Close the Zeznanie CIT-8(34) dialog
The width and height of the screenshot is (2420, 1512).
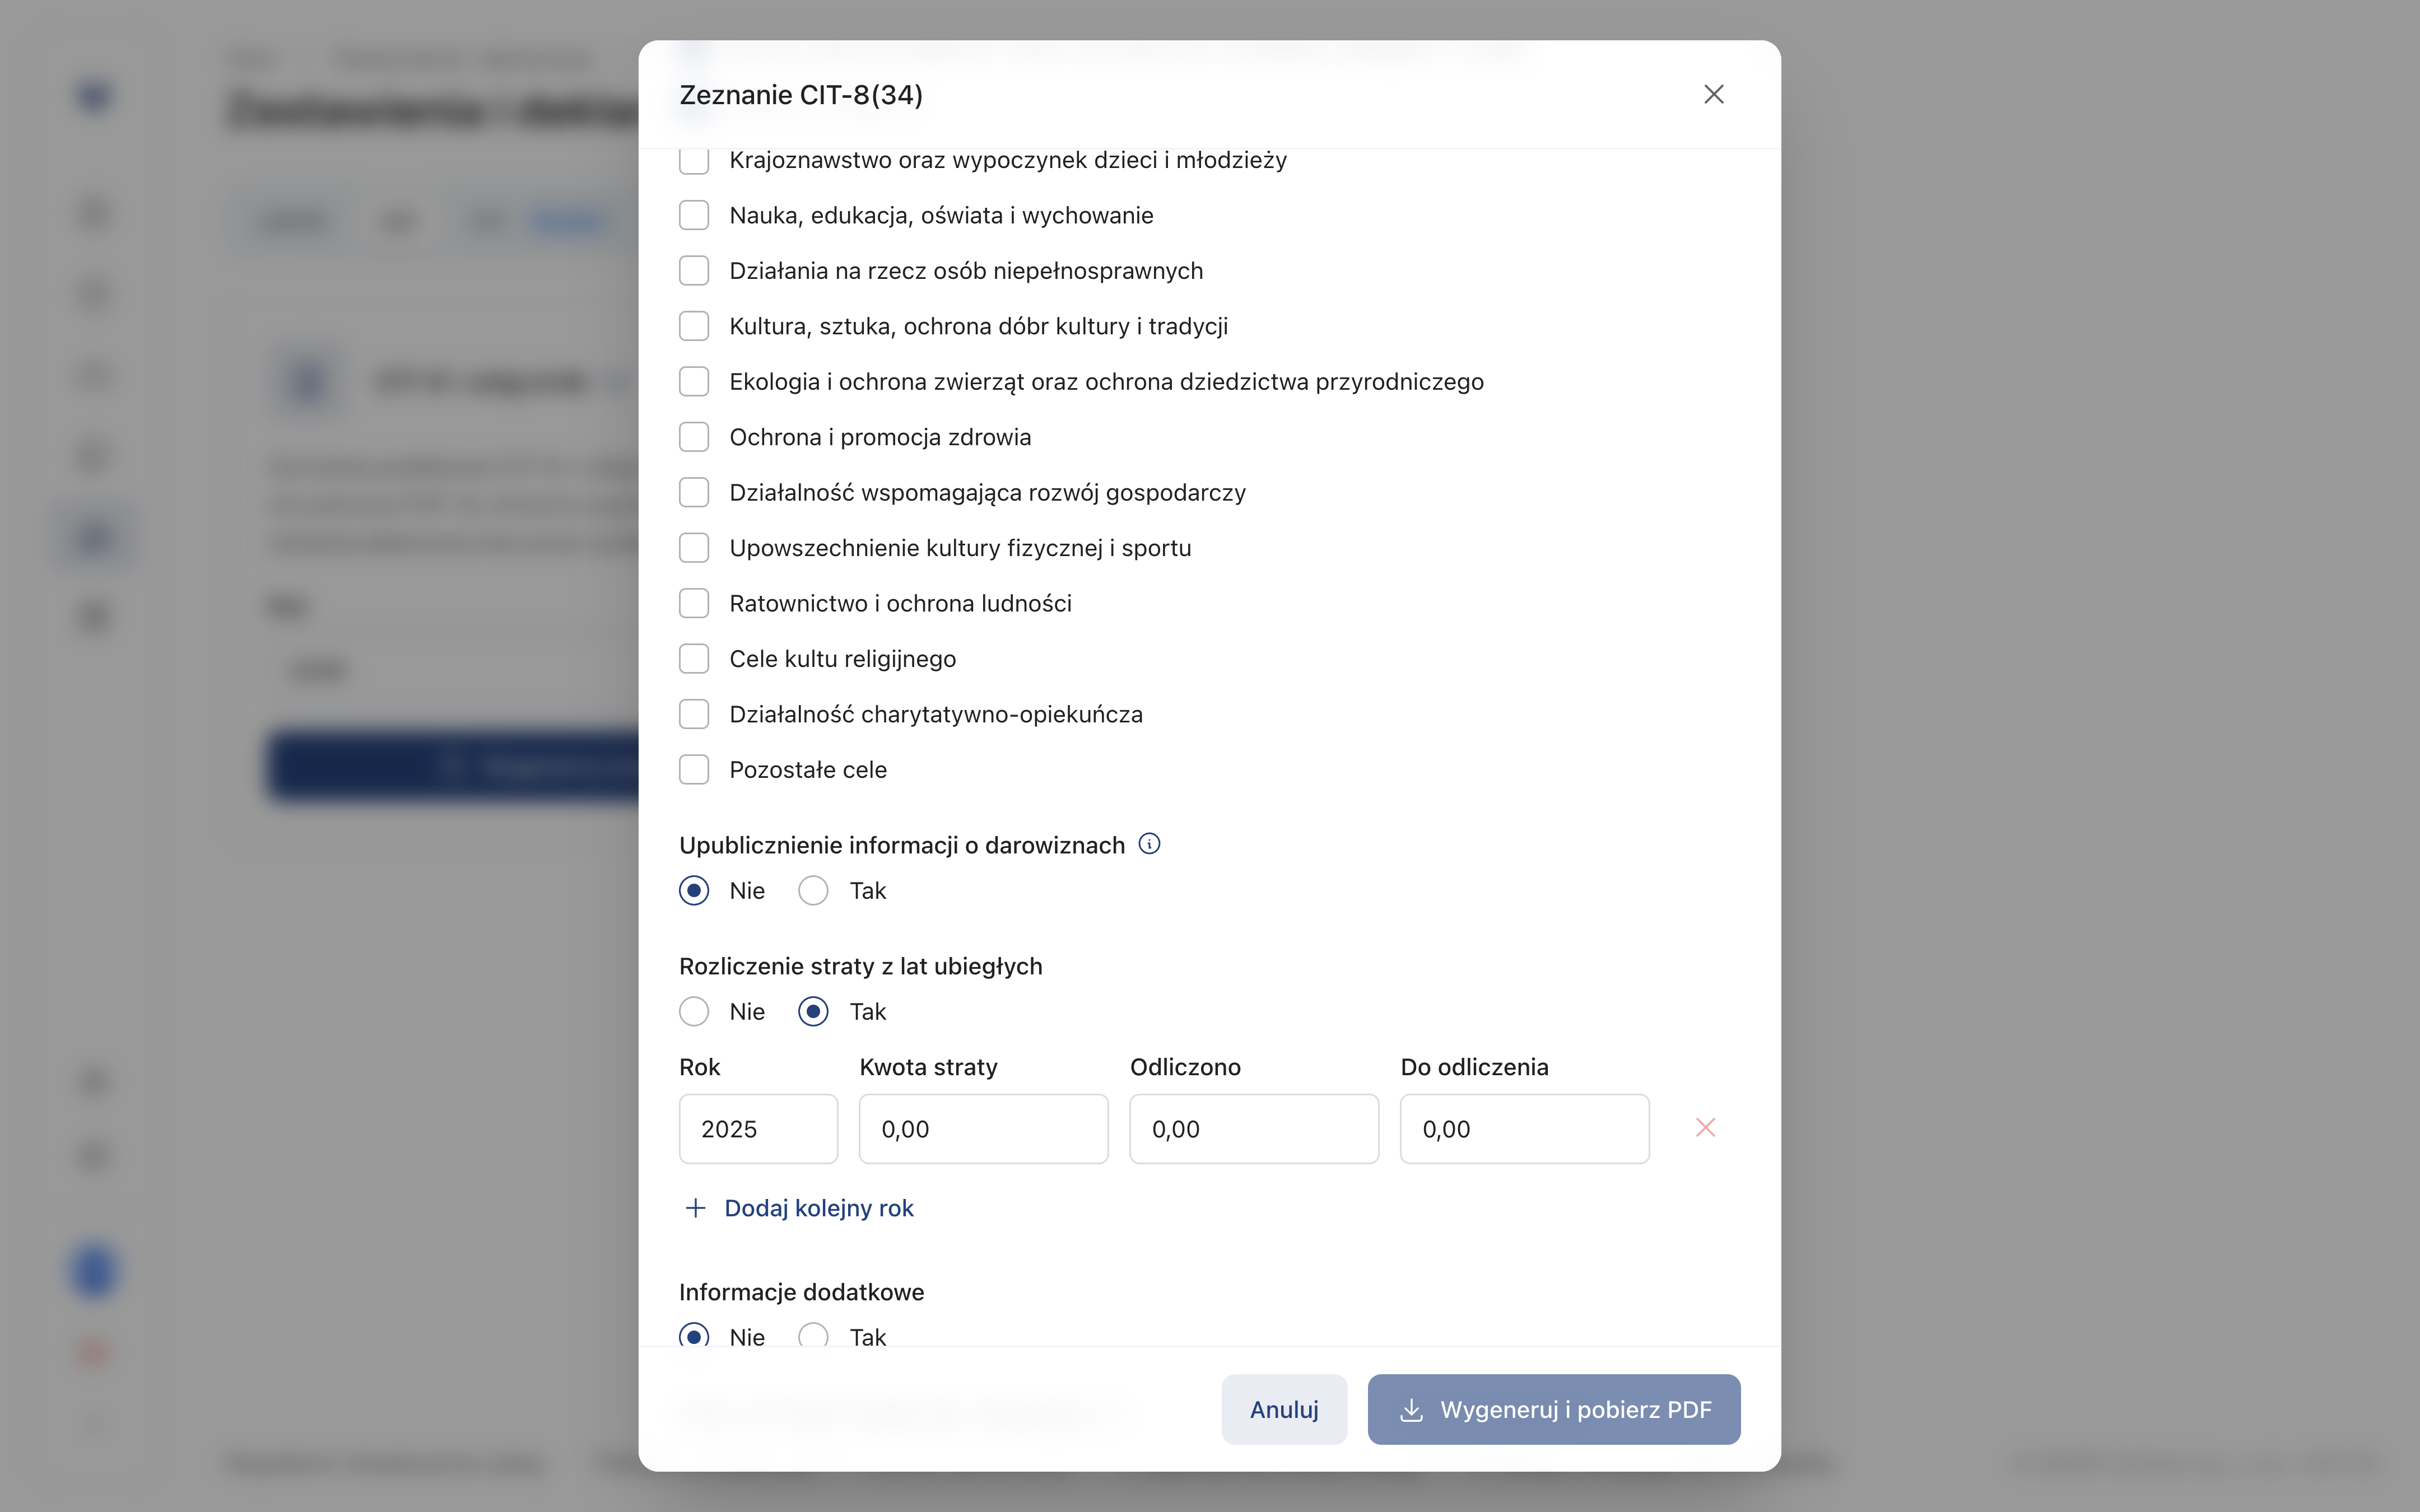1714,94
